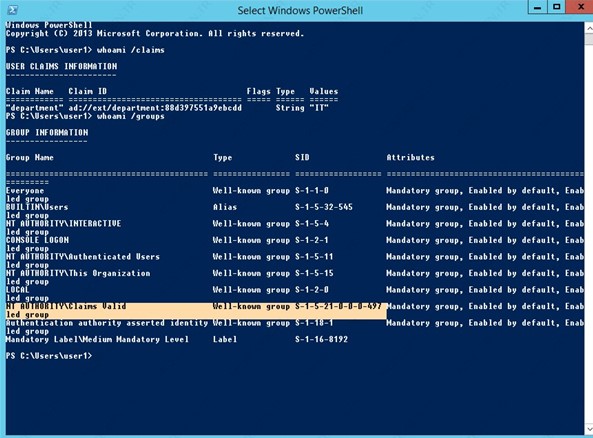Click the scrollbar up arrow
The width and height of the screenshot is (593, 438).
click(x=589, y=28)
